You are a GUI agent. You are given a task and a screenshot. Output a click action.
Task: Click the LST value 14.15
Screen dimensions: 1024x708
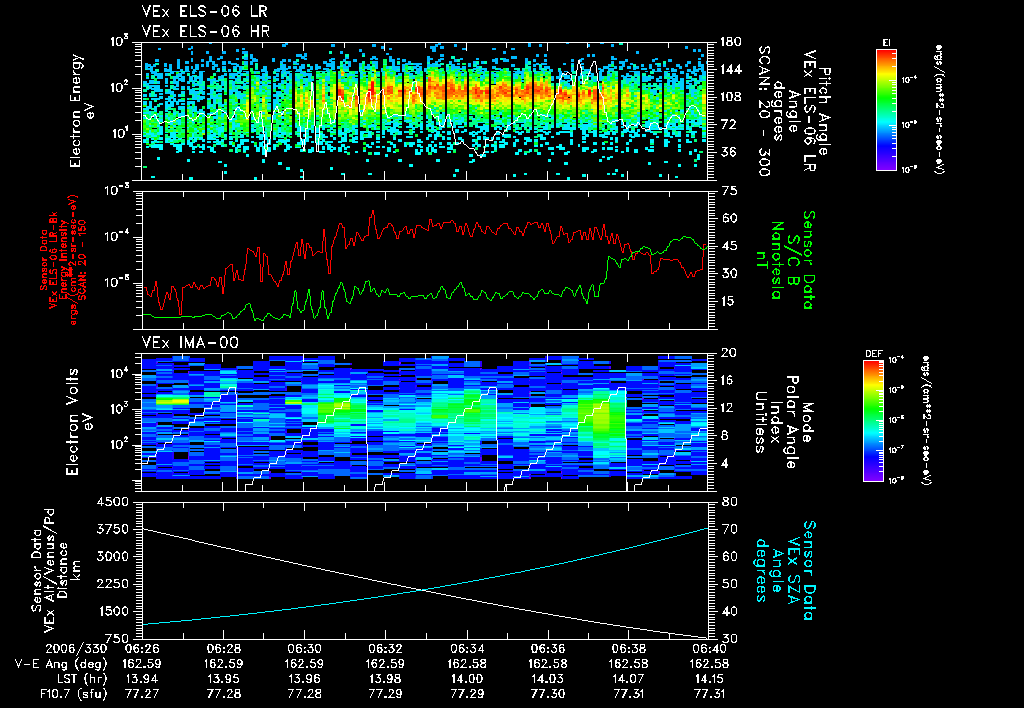point(709,679)
